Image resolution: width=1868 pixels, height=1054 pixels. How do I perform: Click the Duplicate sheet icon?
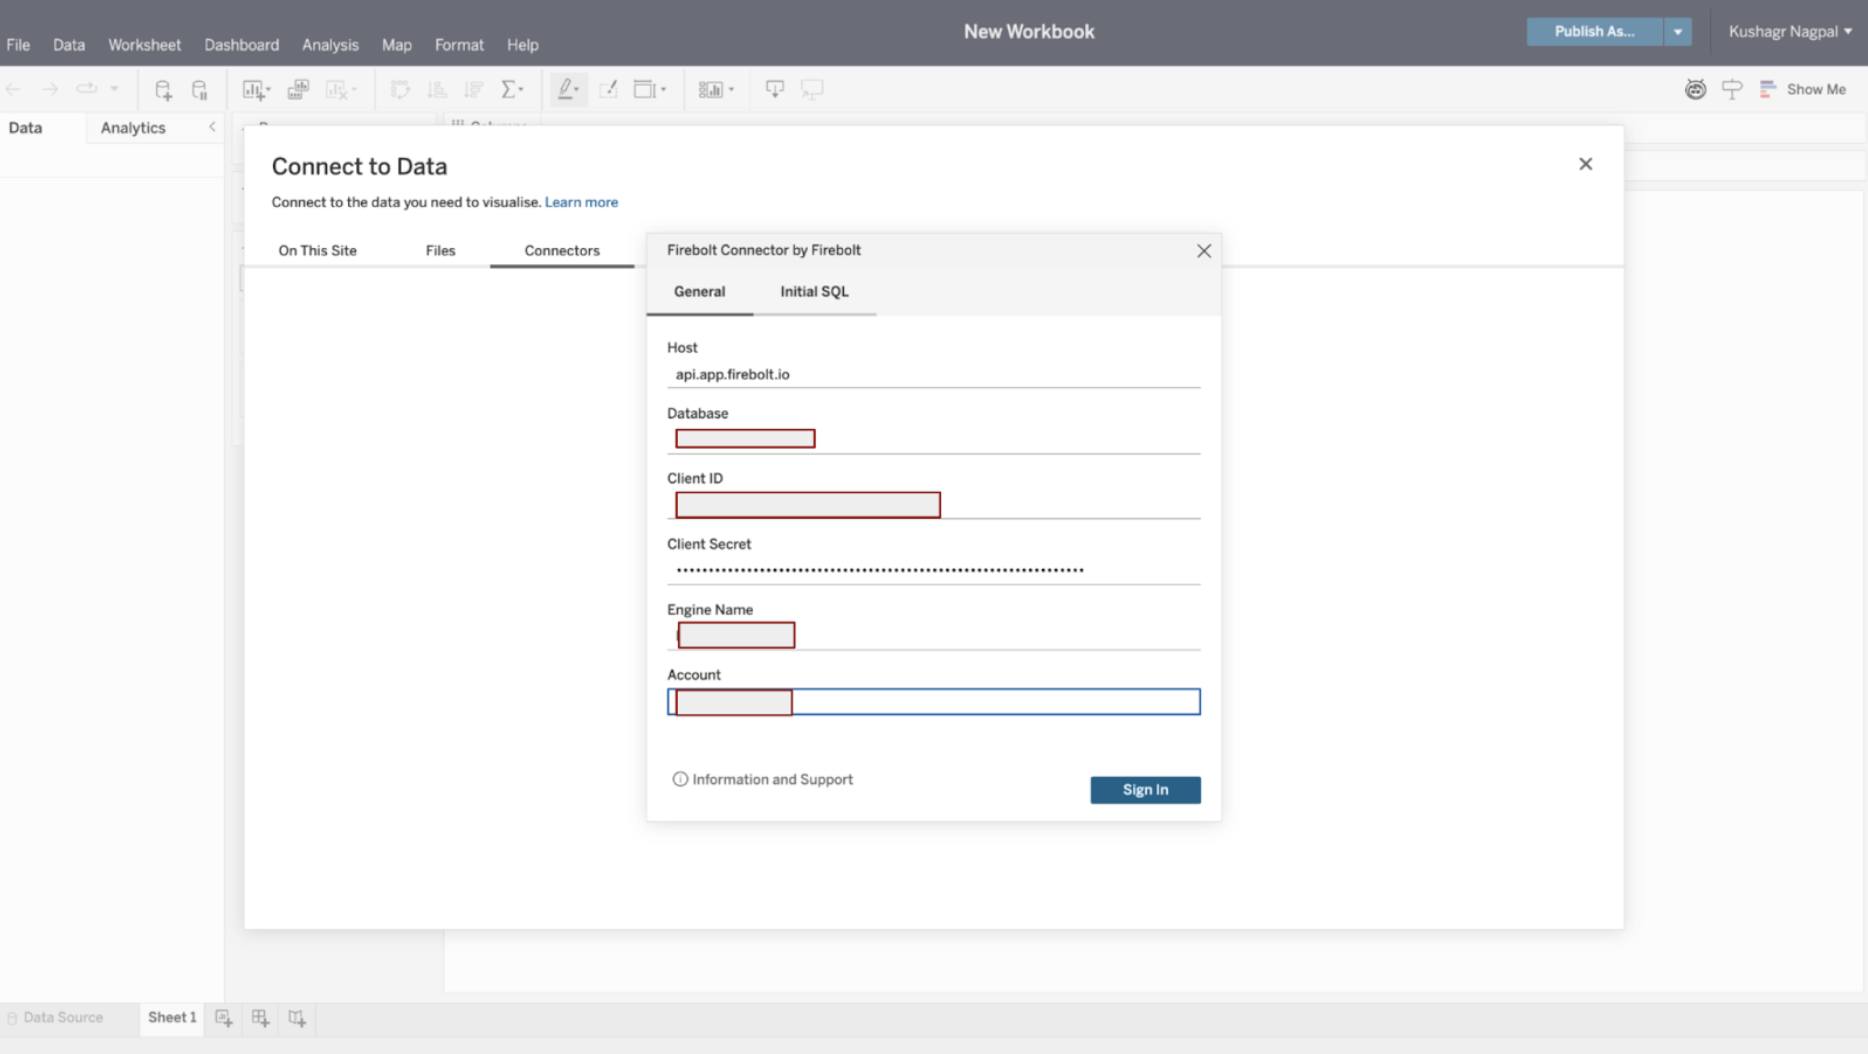click(x=298, y=90)
